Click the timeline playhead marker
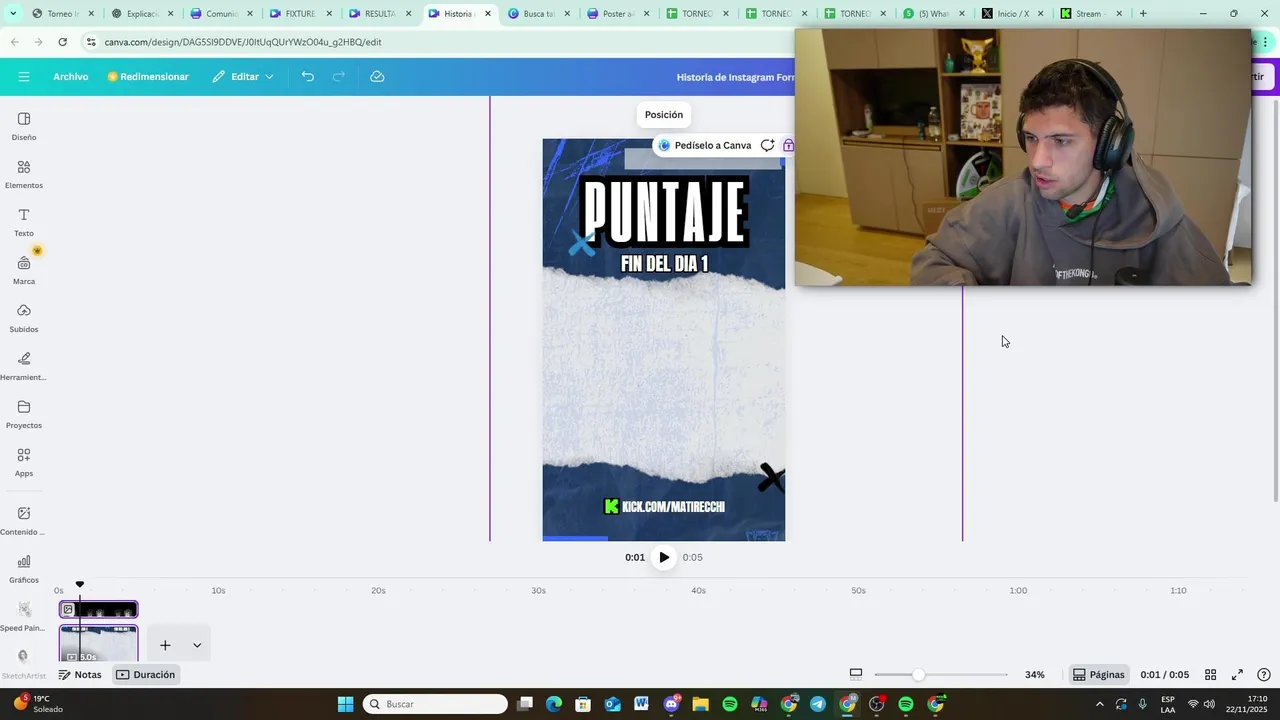This screenshot has width=1280, height=720. pos(80,584)
